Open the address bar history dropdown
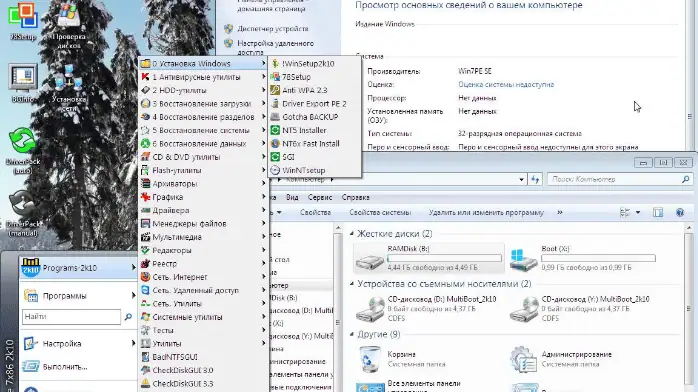Viewport: 698px width, 392px height. [521, 180]
